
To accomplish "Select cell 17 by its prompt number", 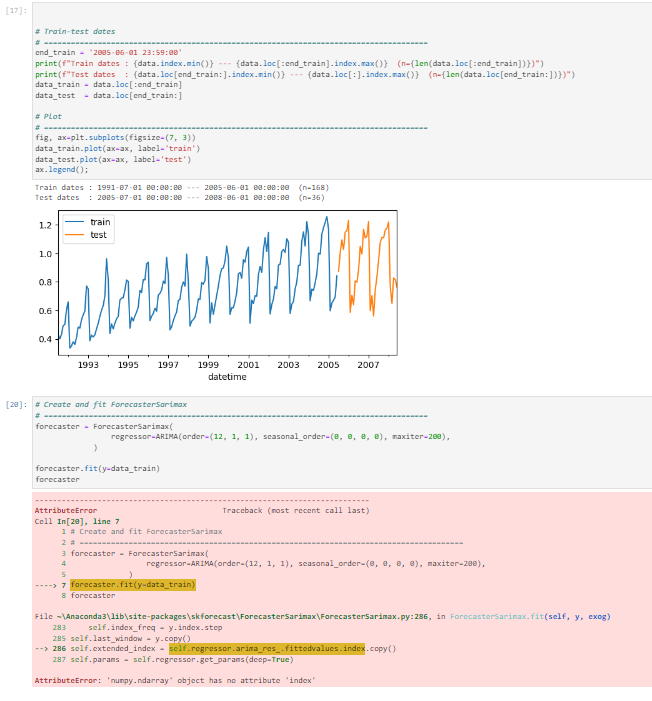I will (16, 10).
